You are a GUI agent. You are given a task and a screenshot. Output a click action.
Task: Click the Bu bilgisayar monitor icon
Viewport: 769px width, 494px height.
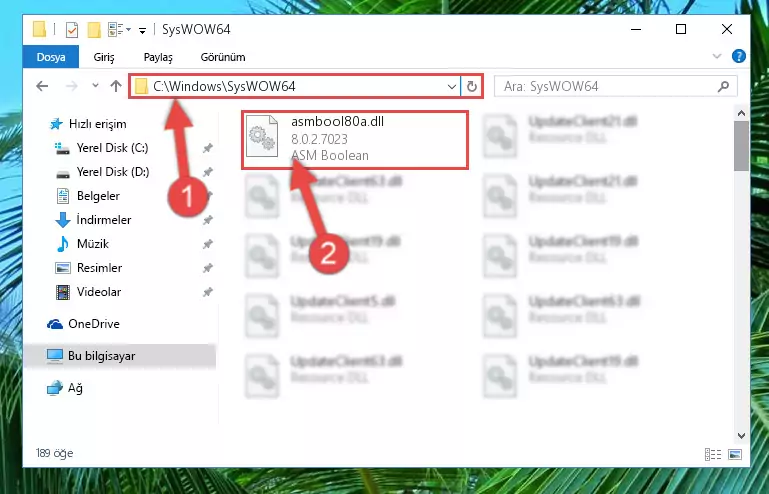click(55, 356)
